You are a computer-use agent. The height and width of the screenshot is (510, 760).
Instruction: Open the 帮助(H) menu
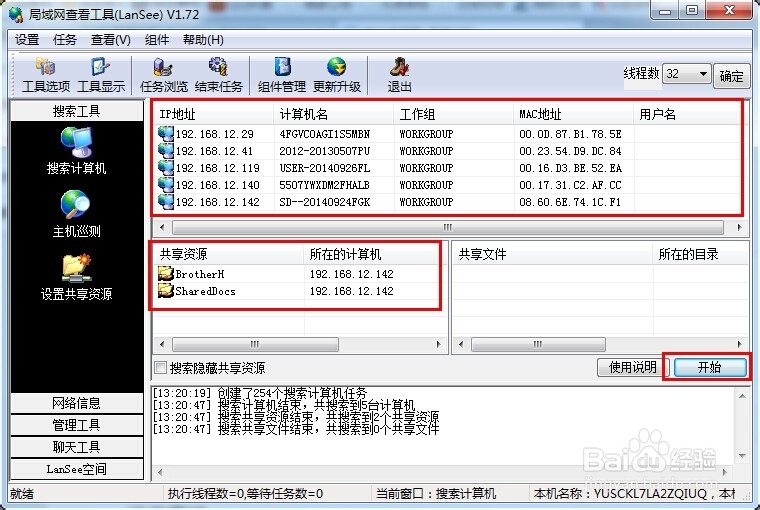point(203,40)
